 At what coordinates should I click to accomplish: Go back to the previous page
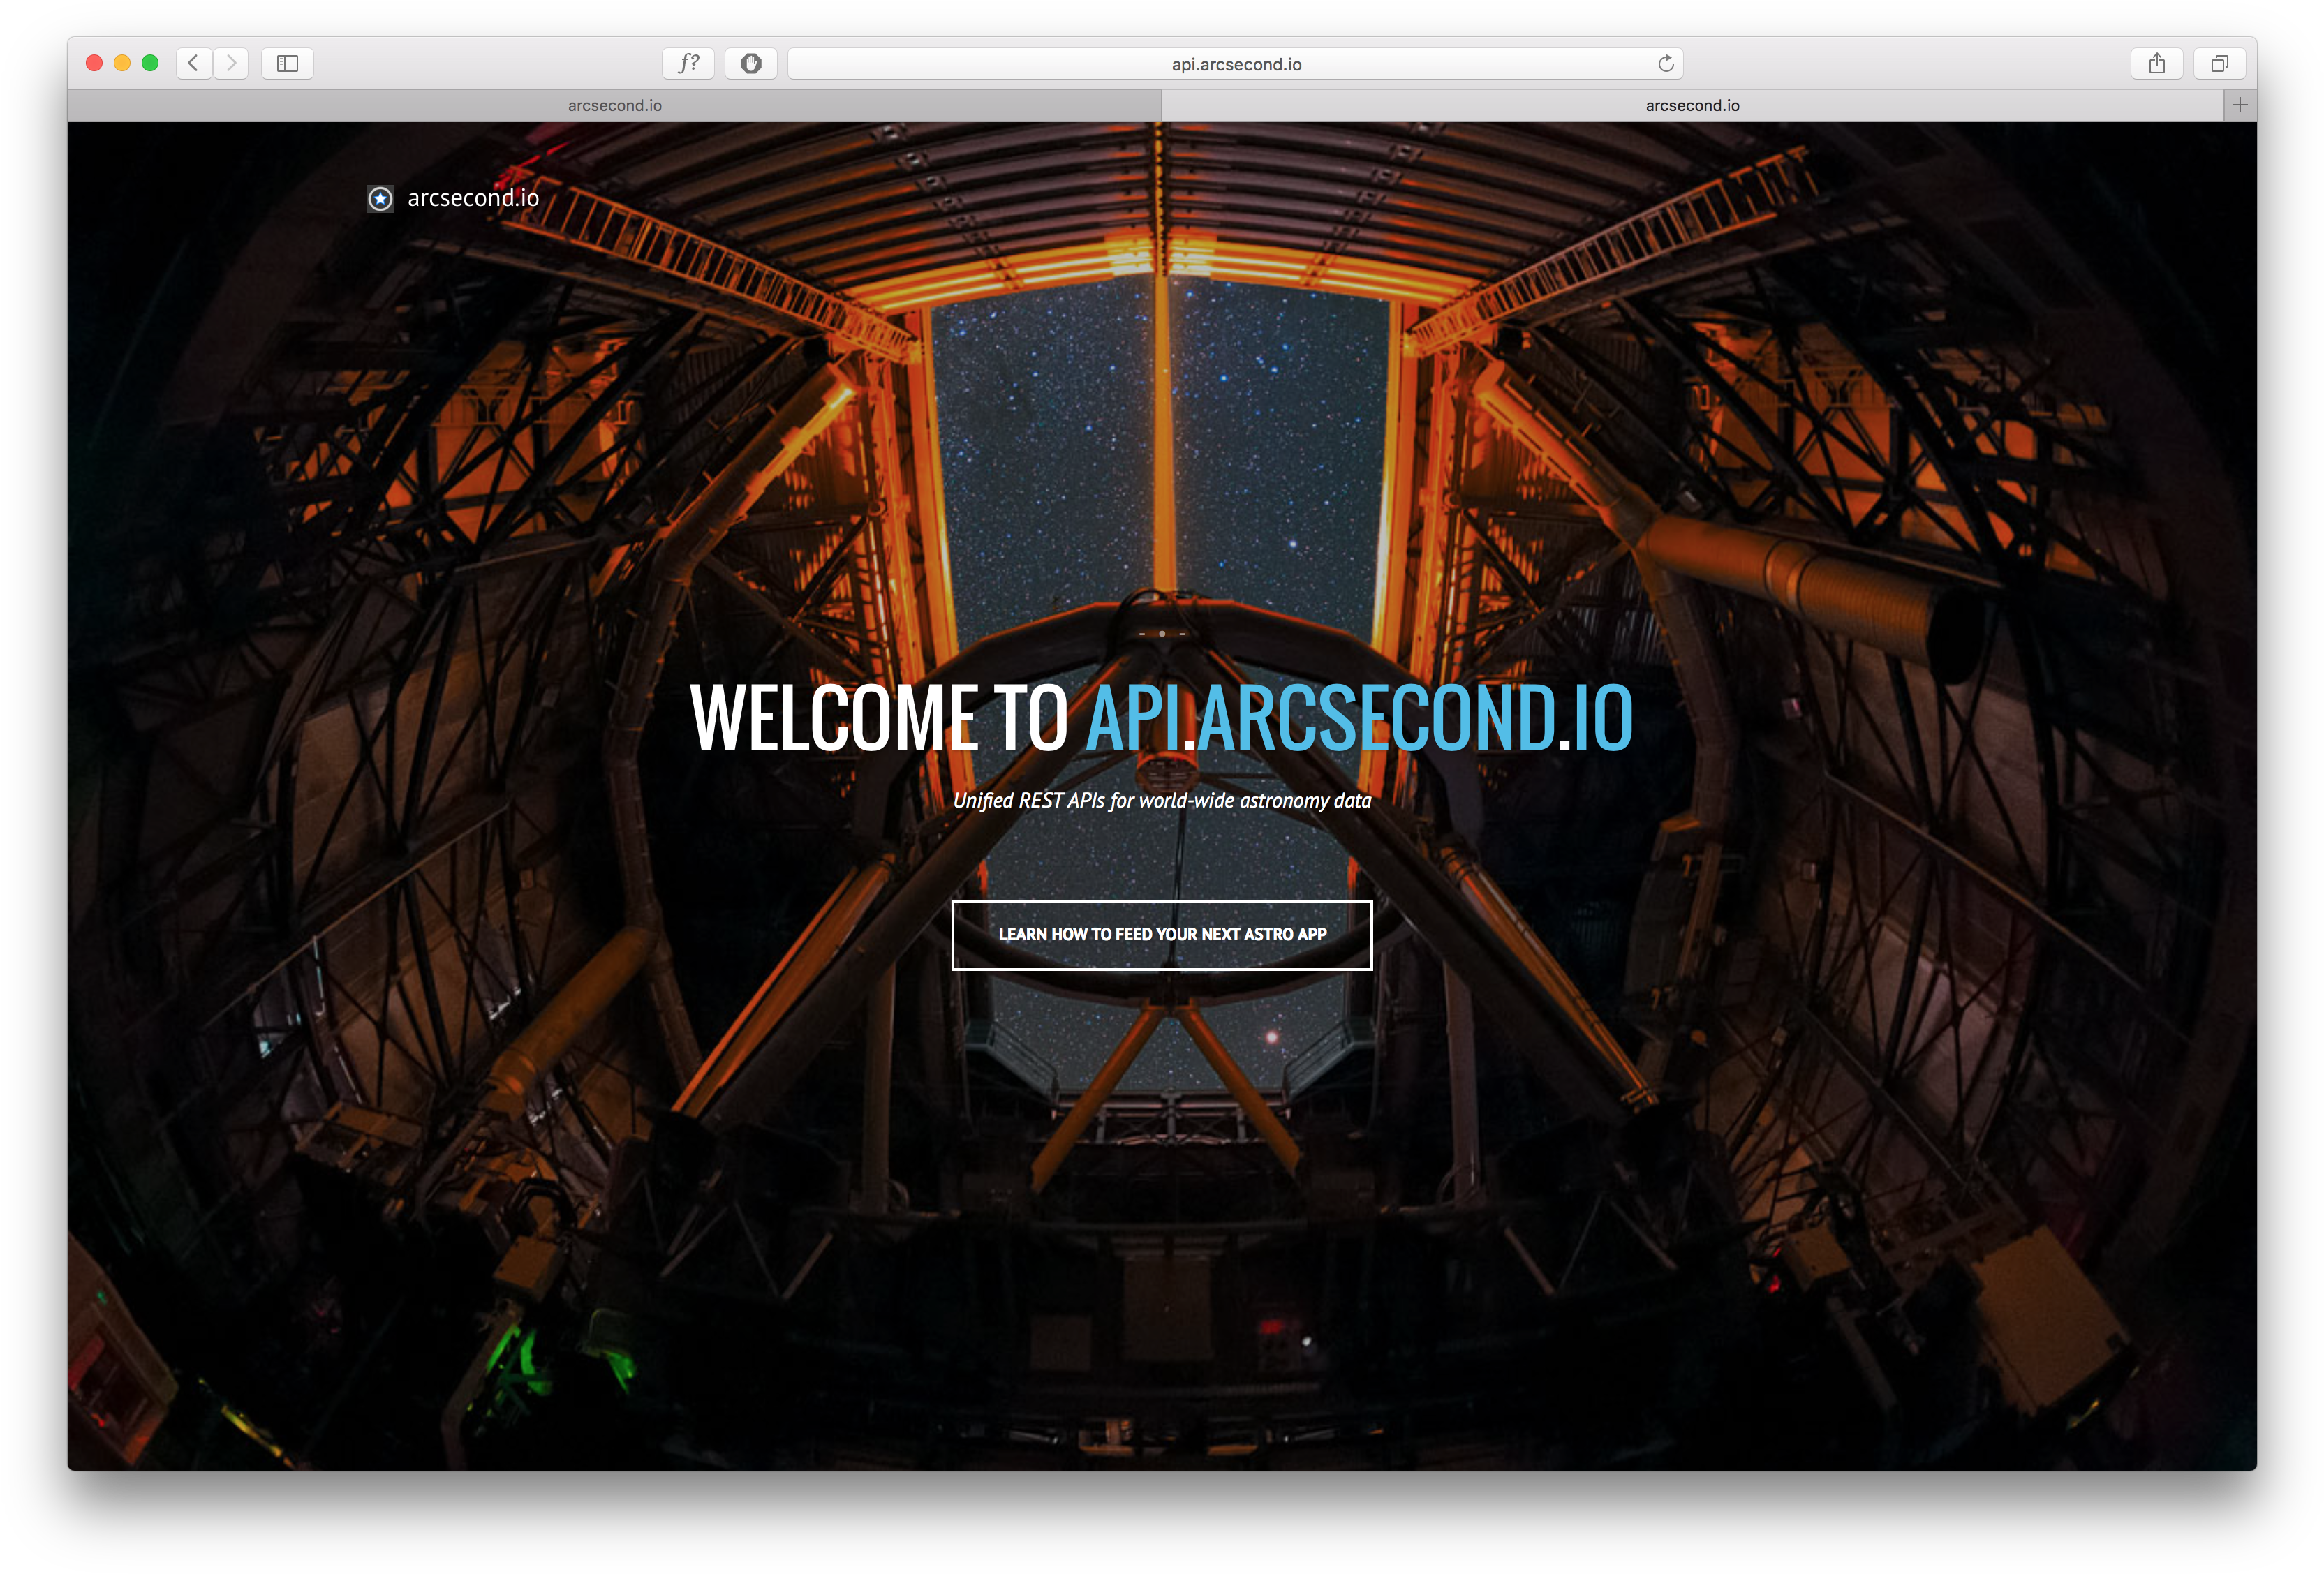tap(193, 63)
